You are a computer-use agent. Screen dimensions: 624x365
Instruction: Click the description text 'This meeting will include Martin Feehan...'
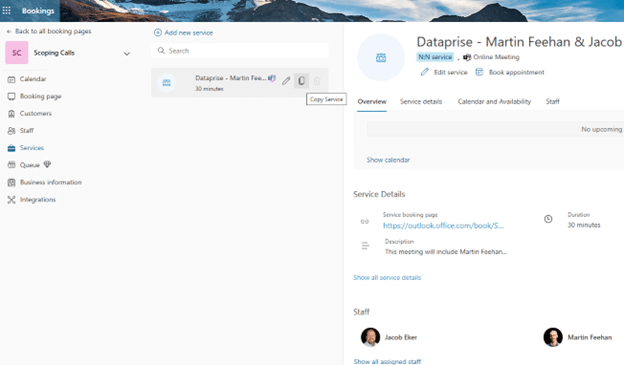[x=446, y=252]
